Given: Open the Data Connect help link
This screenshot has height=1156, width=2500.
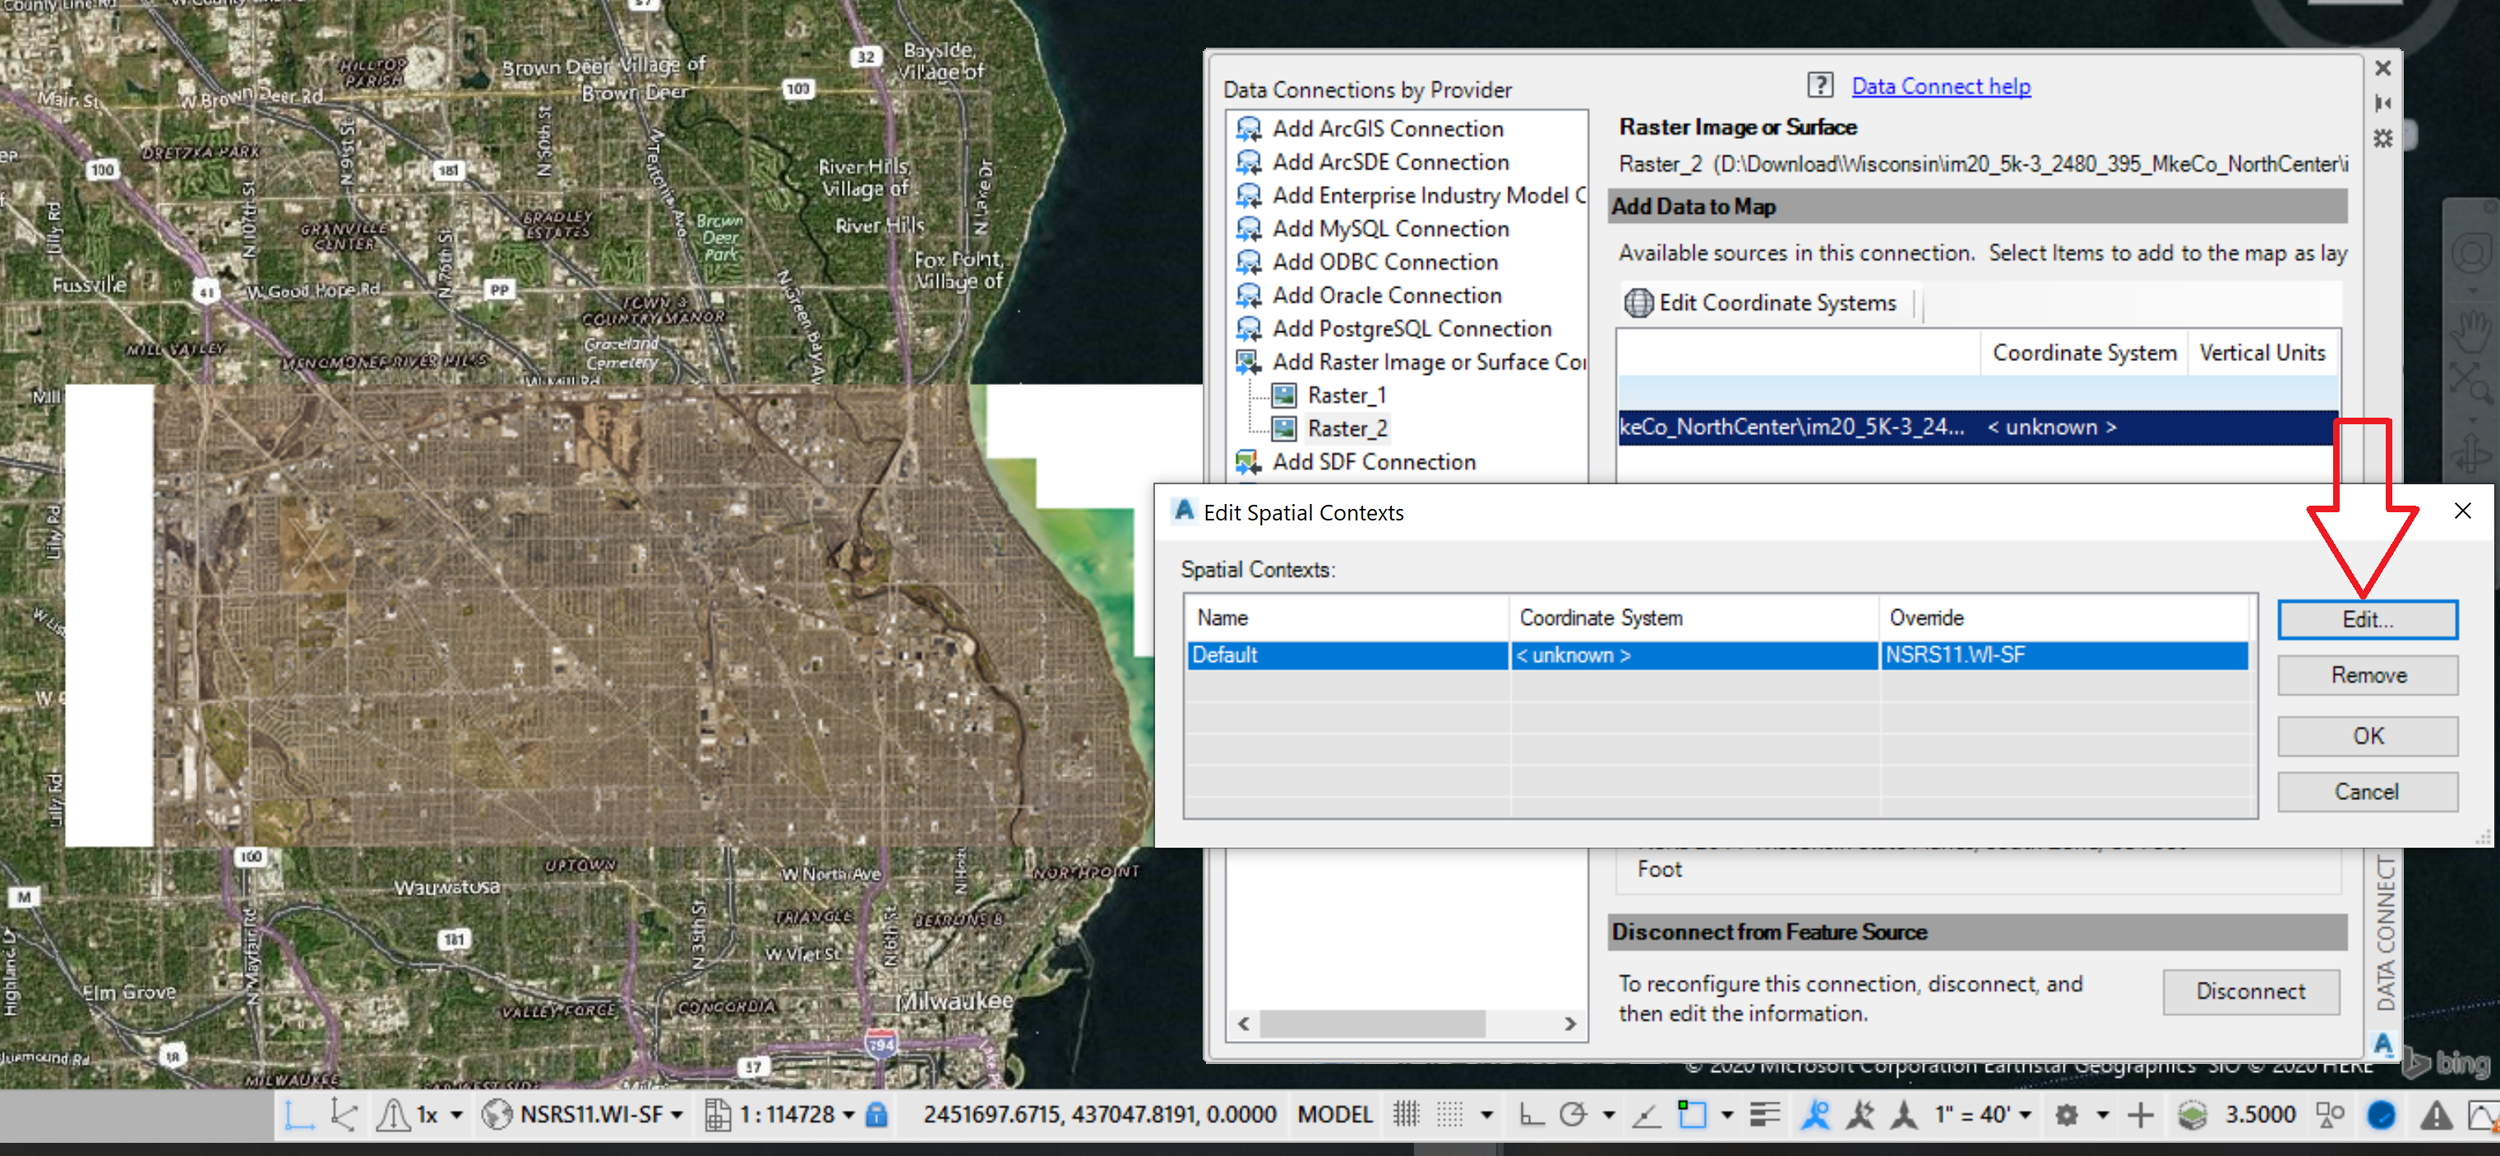Looking at the screenshot, I should [1940, 87].
